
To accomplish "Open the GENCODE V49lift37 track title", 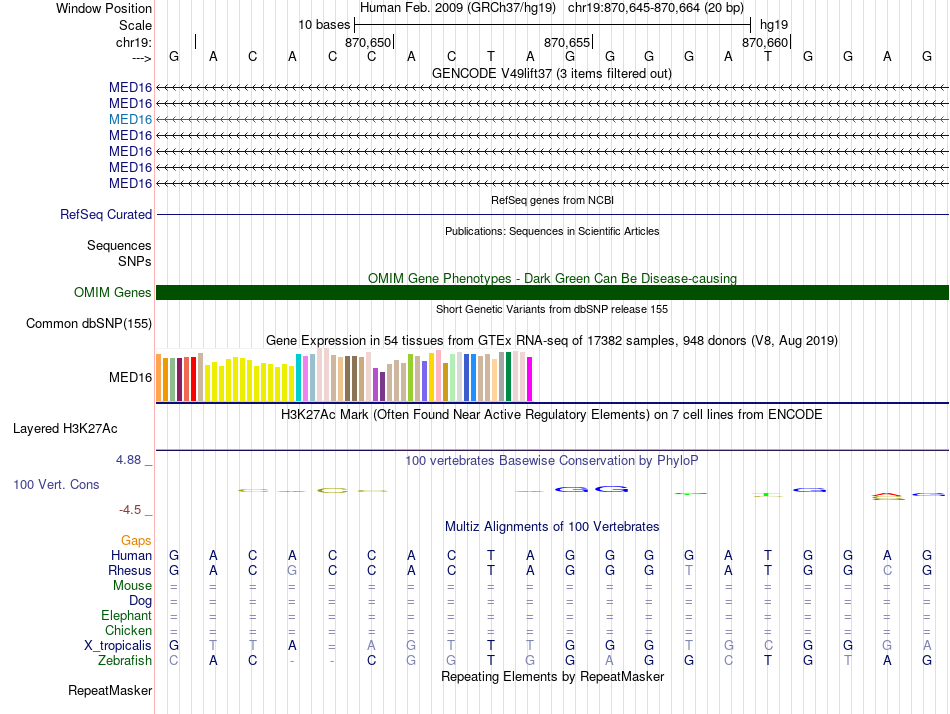I will 551,73.
